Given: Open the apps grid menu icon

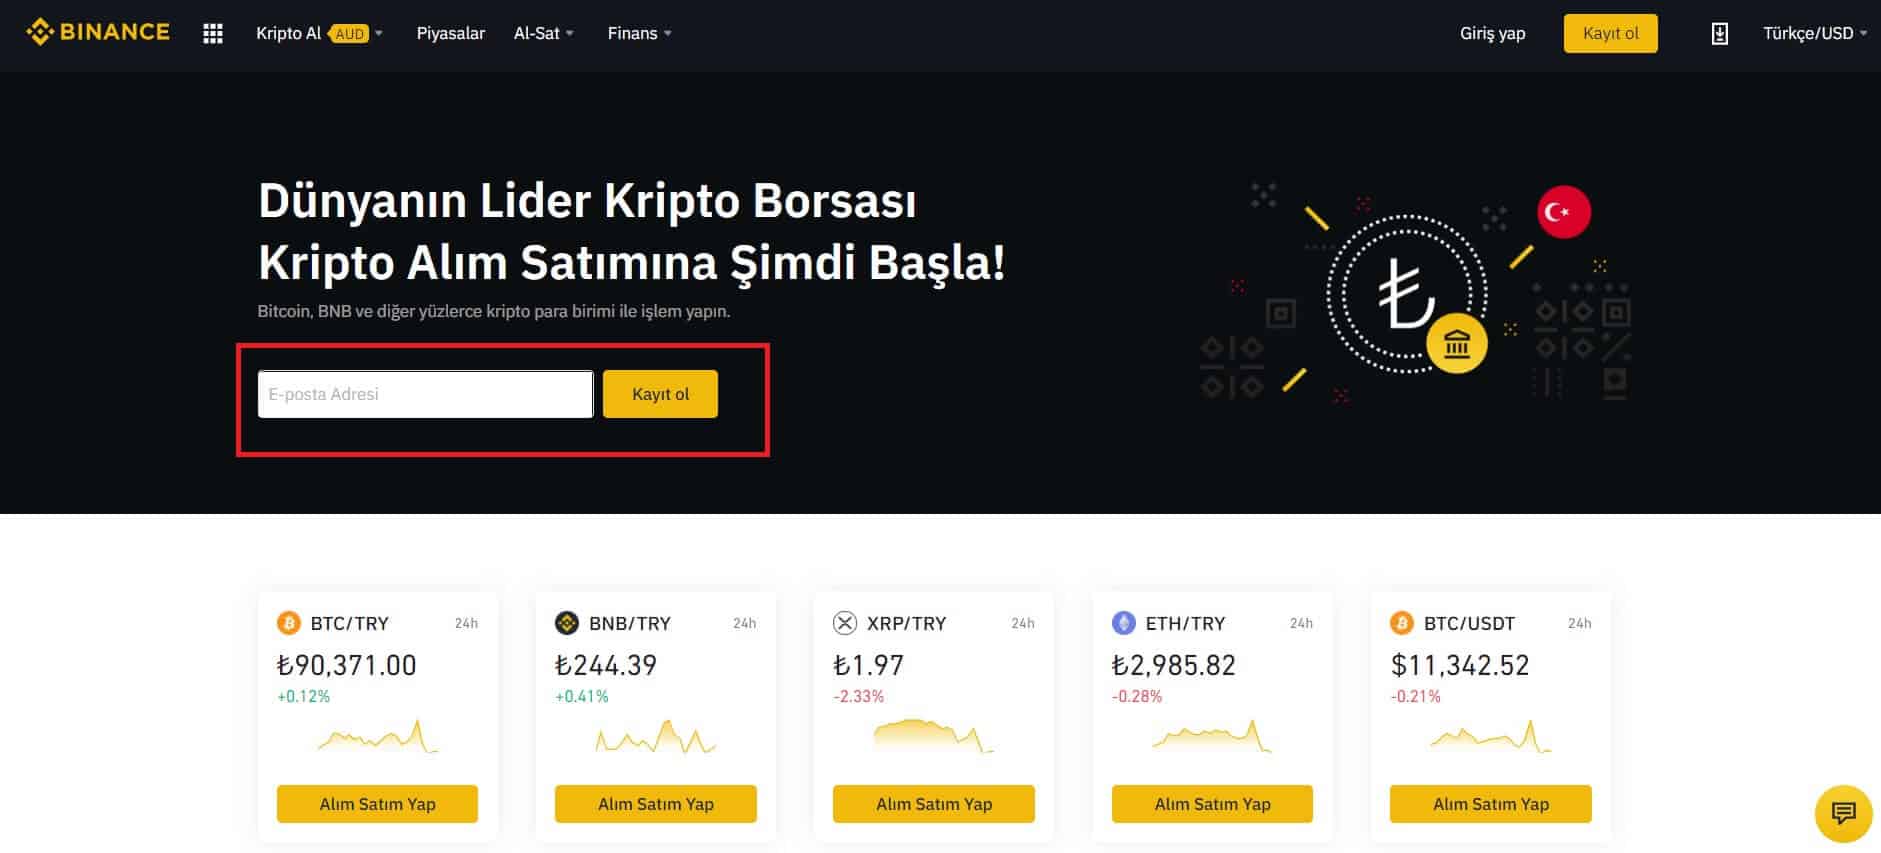Looking at the screenshot, I should 213,34.
